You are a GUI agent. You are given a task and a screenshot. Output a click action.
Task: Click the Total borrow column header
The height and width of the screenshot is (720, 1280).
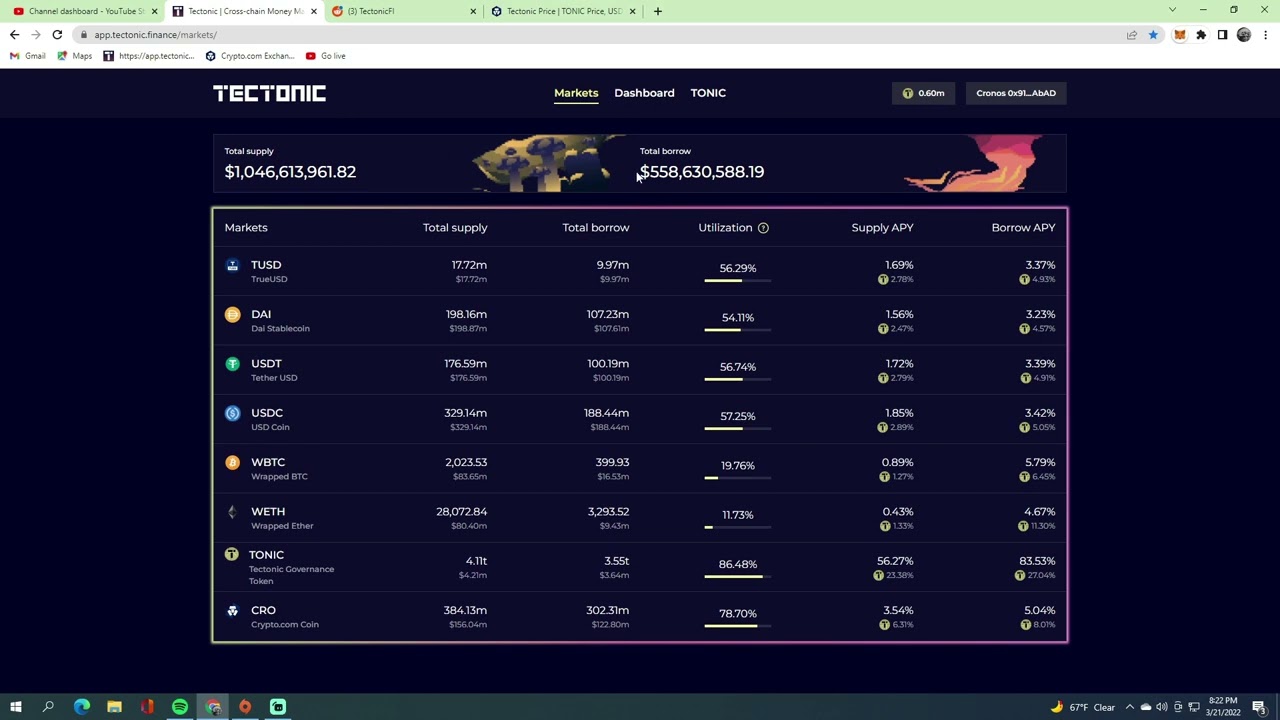tap(596, 228)
